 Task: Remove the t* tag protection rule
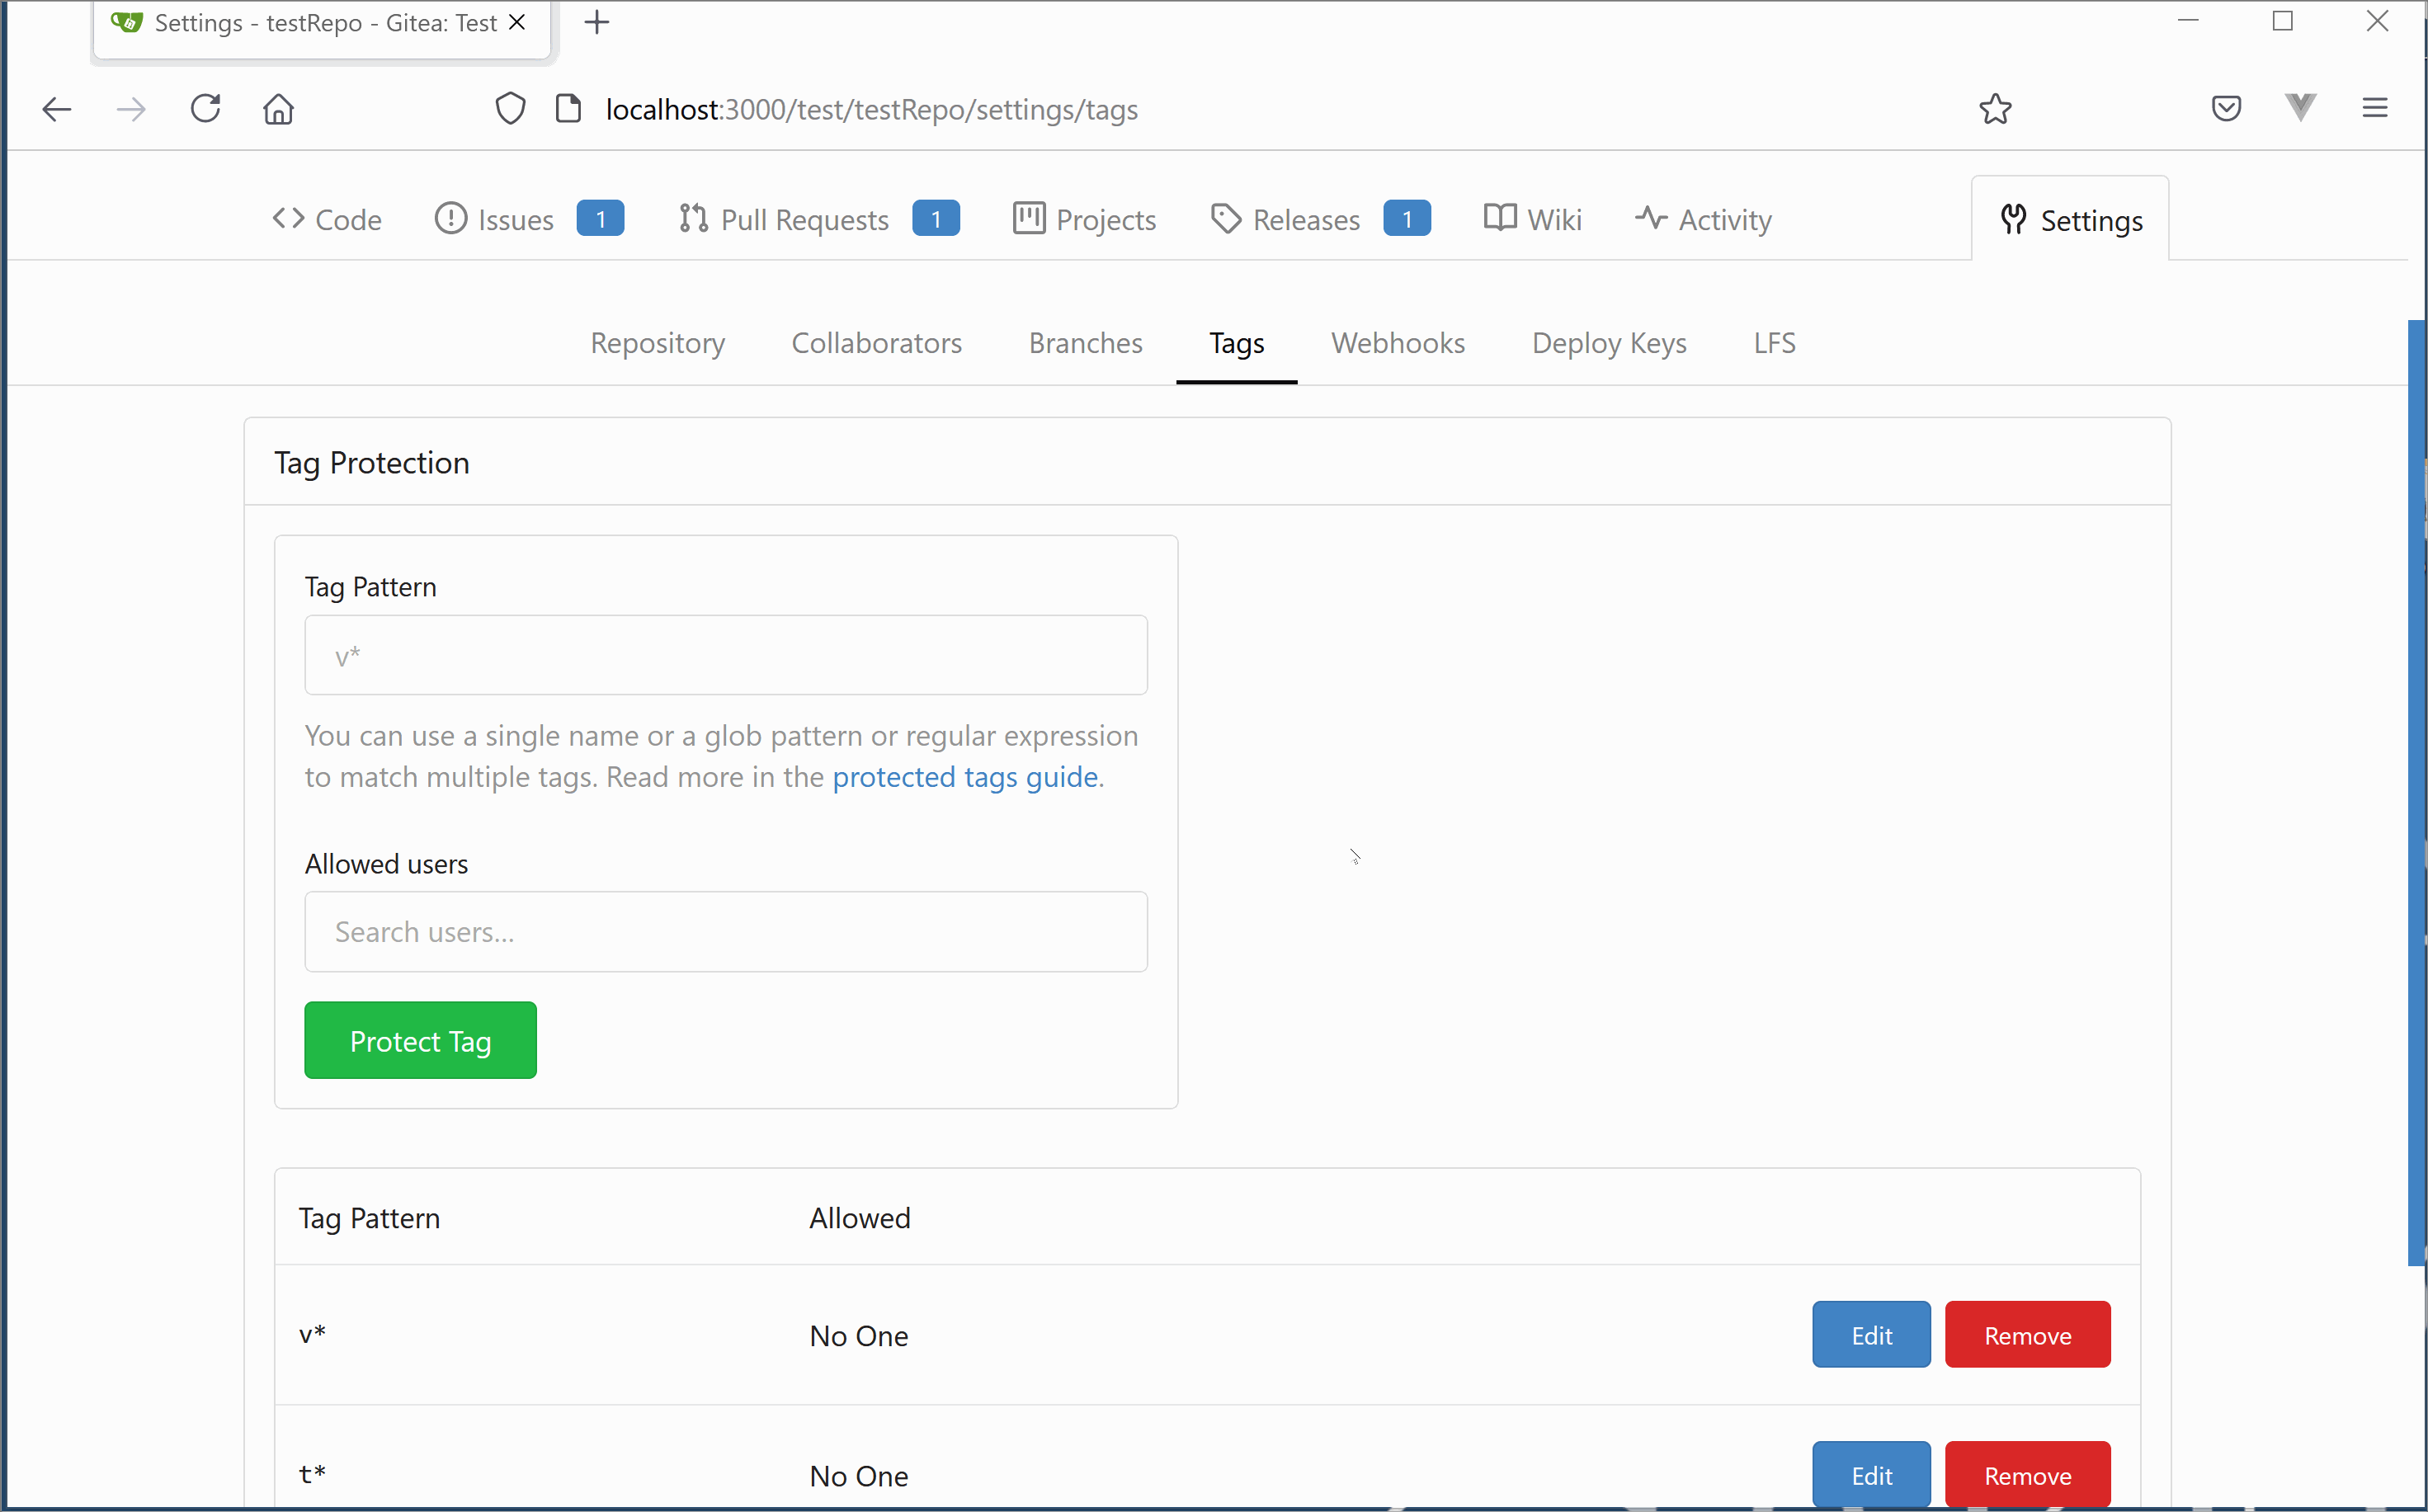2028,1475
